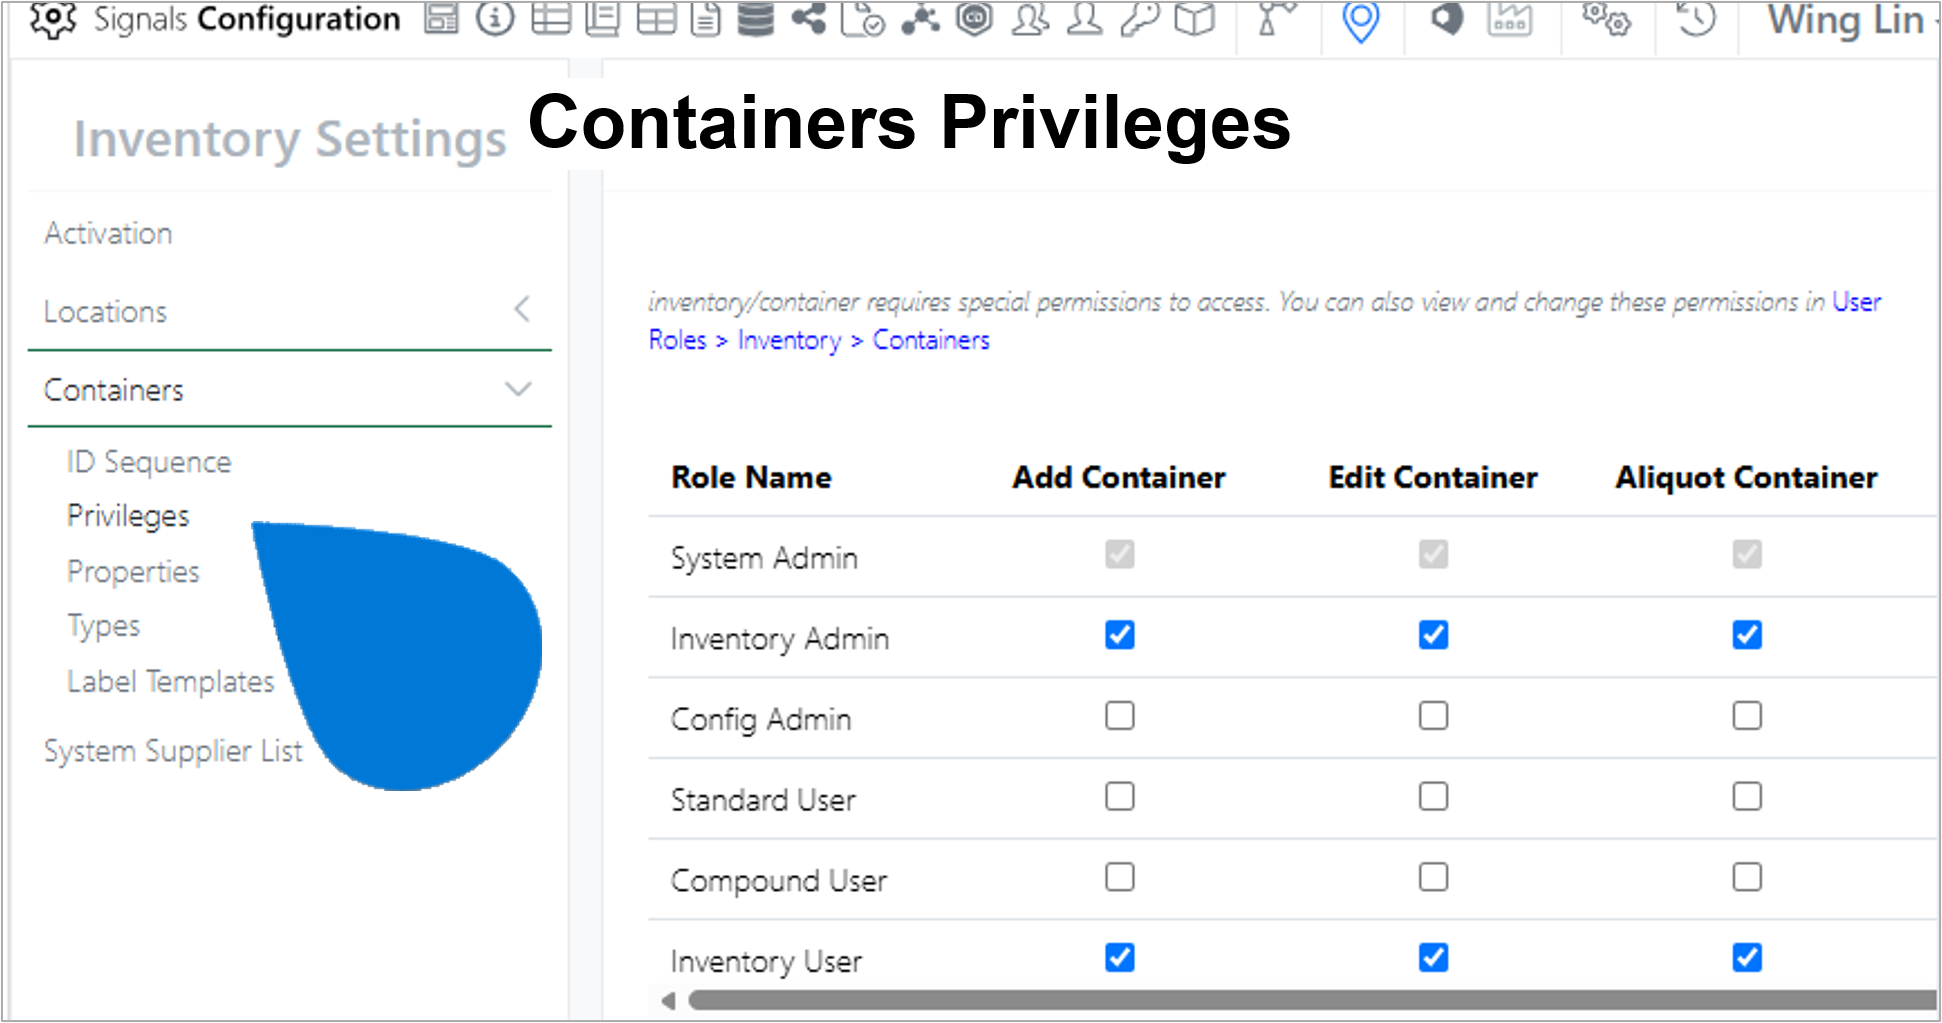Open Properties under Containers
The width and height of the screenshot is (1942, 1023).
pyautogui.click(x=133, y=572)
